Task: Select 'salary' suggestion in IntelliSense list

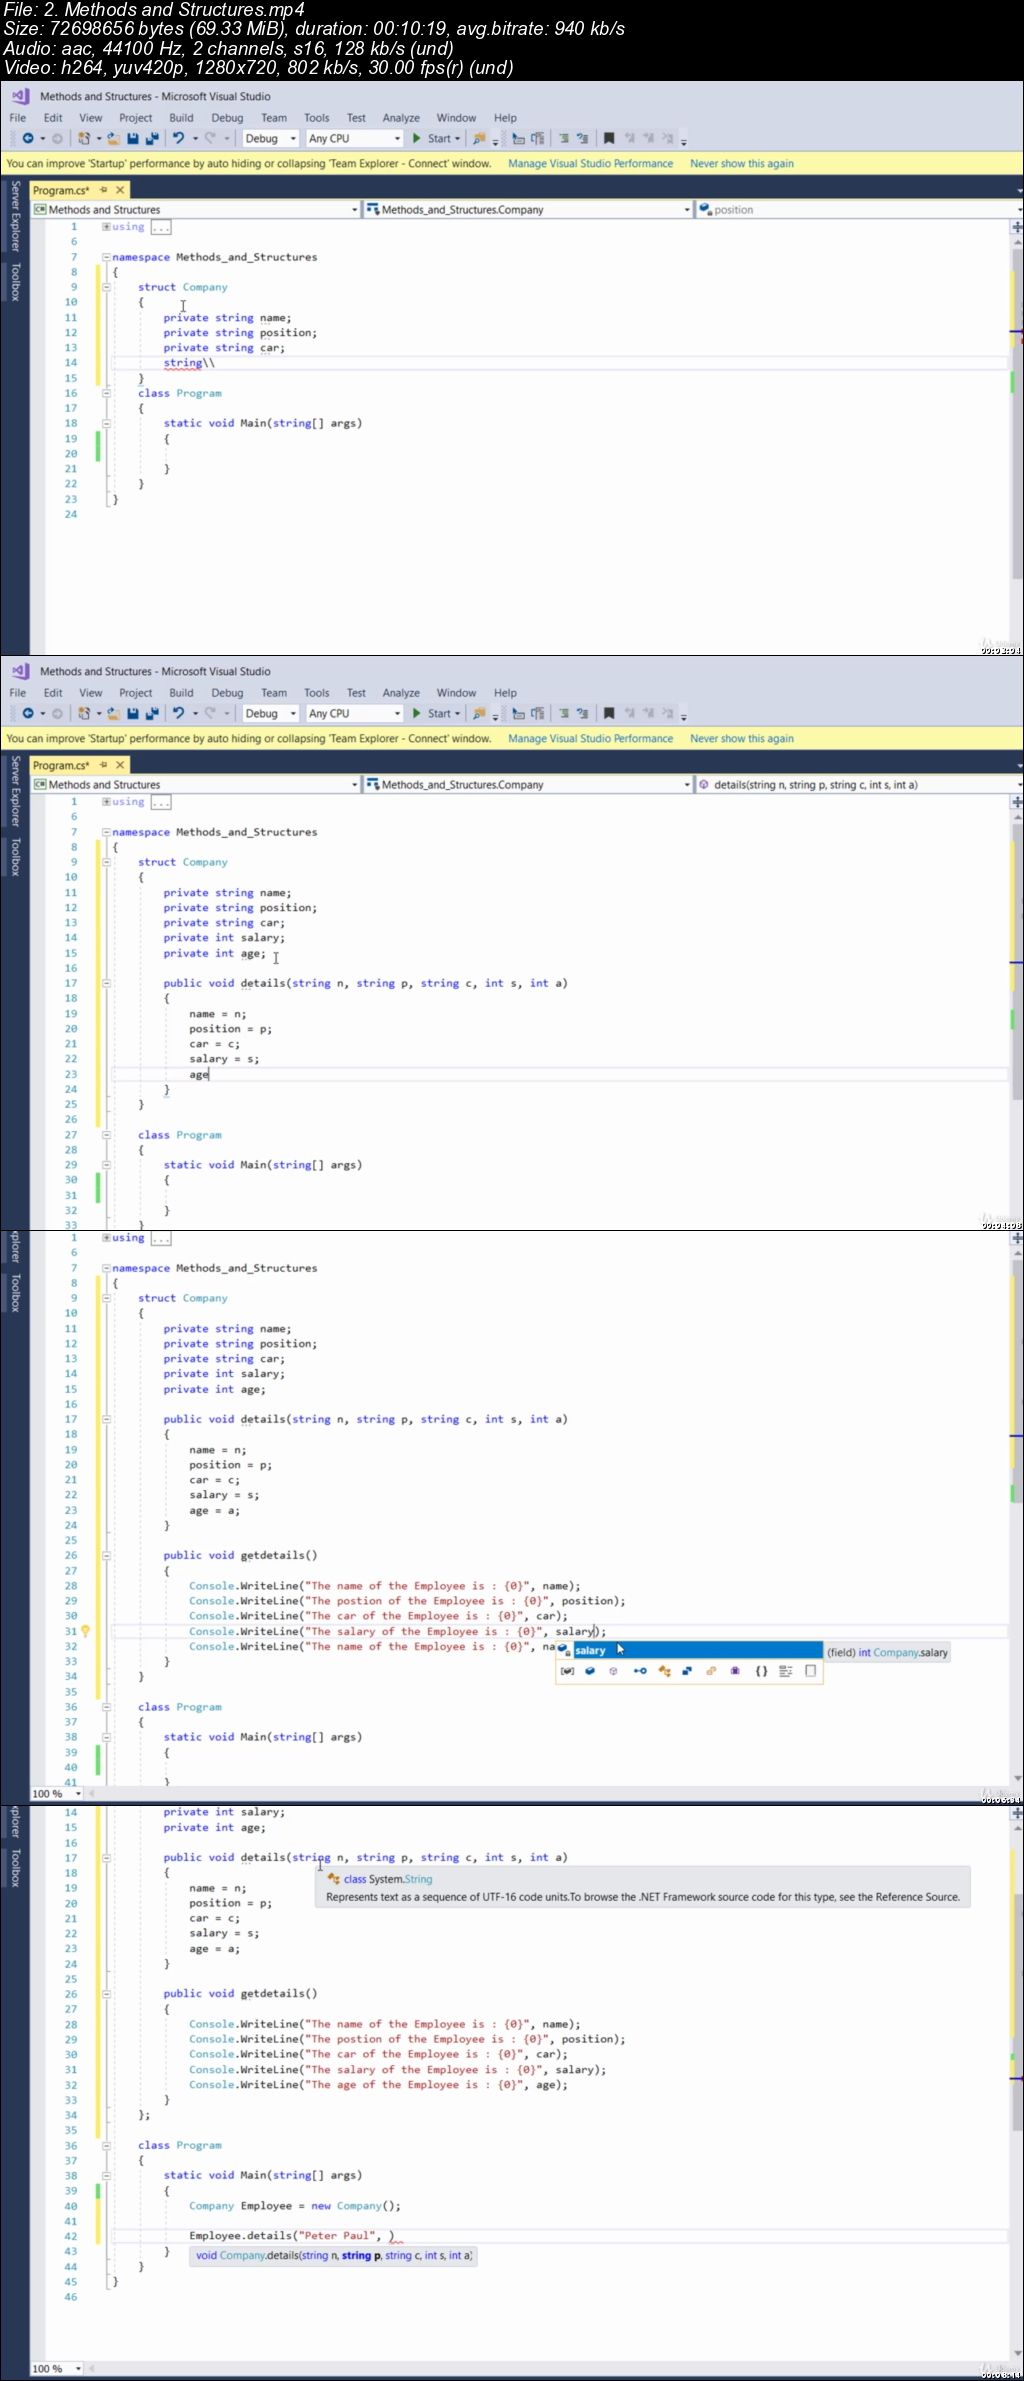Action: pos(689,1650)
